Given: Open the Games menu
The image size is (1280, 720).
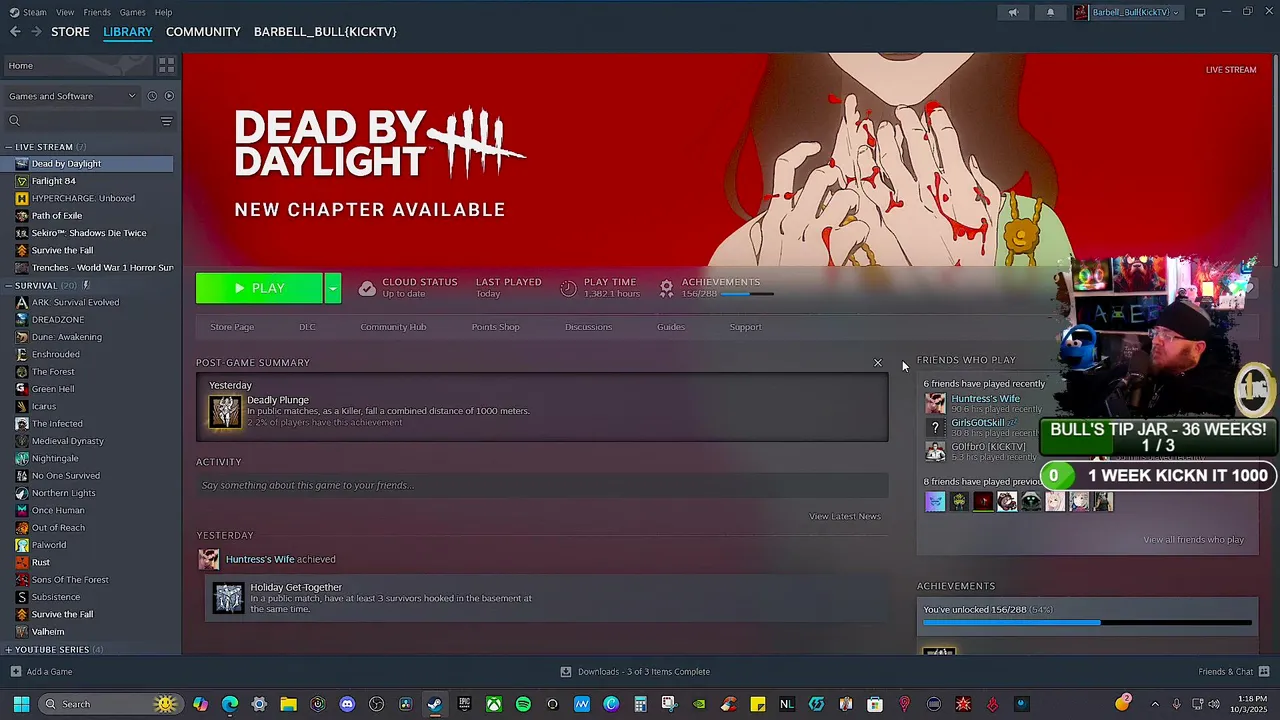Looking at the screenshot, I should pyautogui.click(x=132, y=12).
